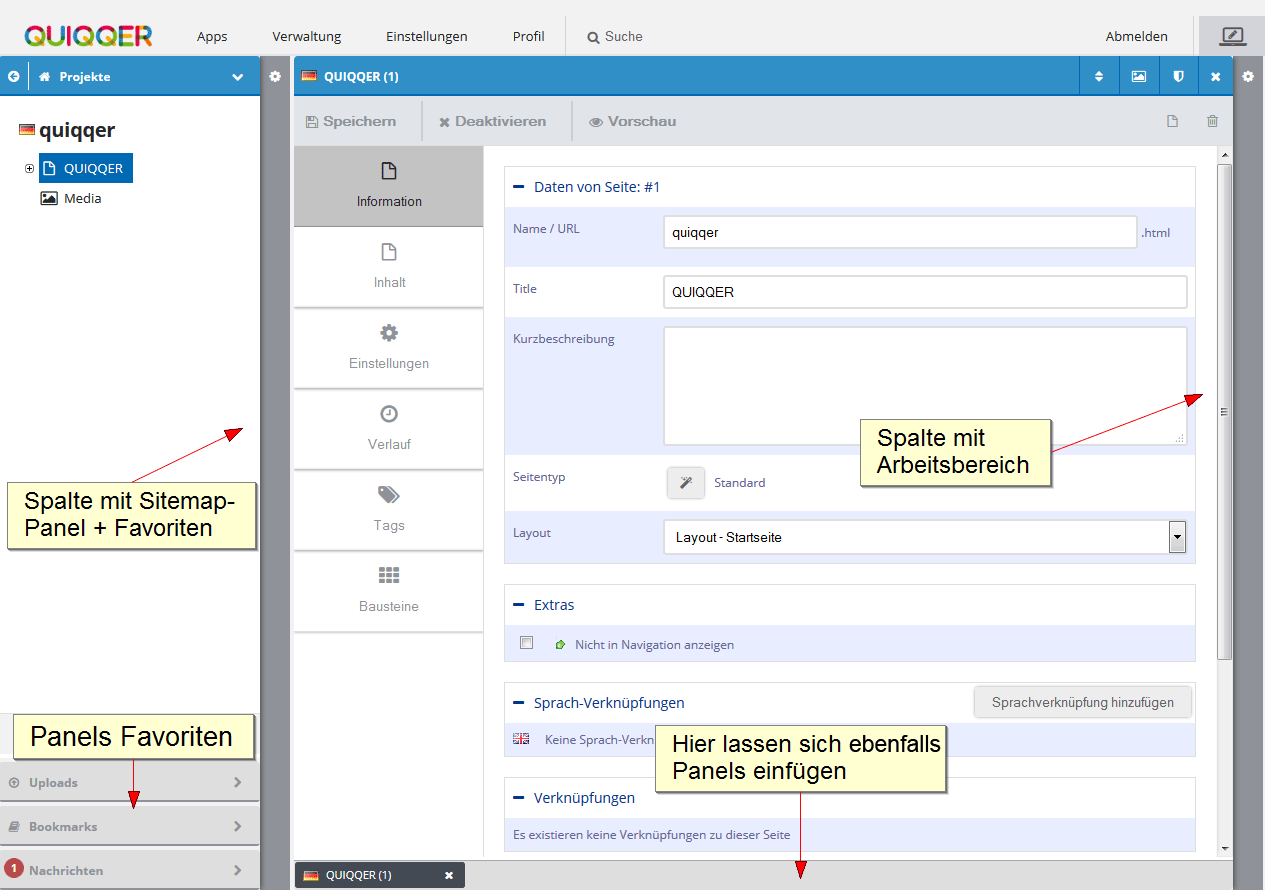Viewport: 1265px width, 890px height.
Task: Switch to the Einstellungen side tab
Action: pos(389,347)
